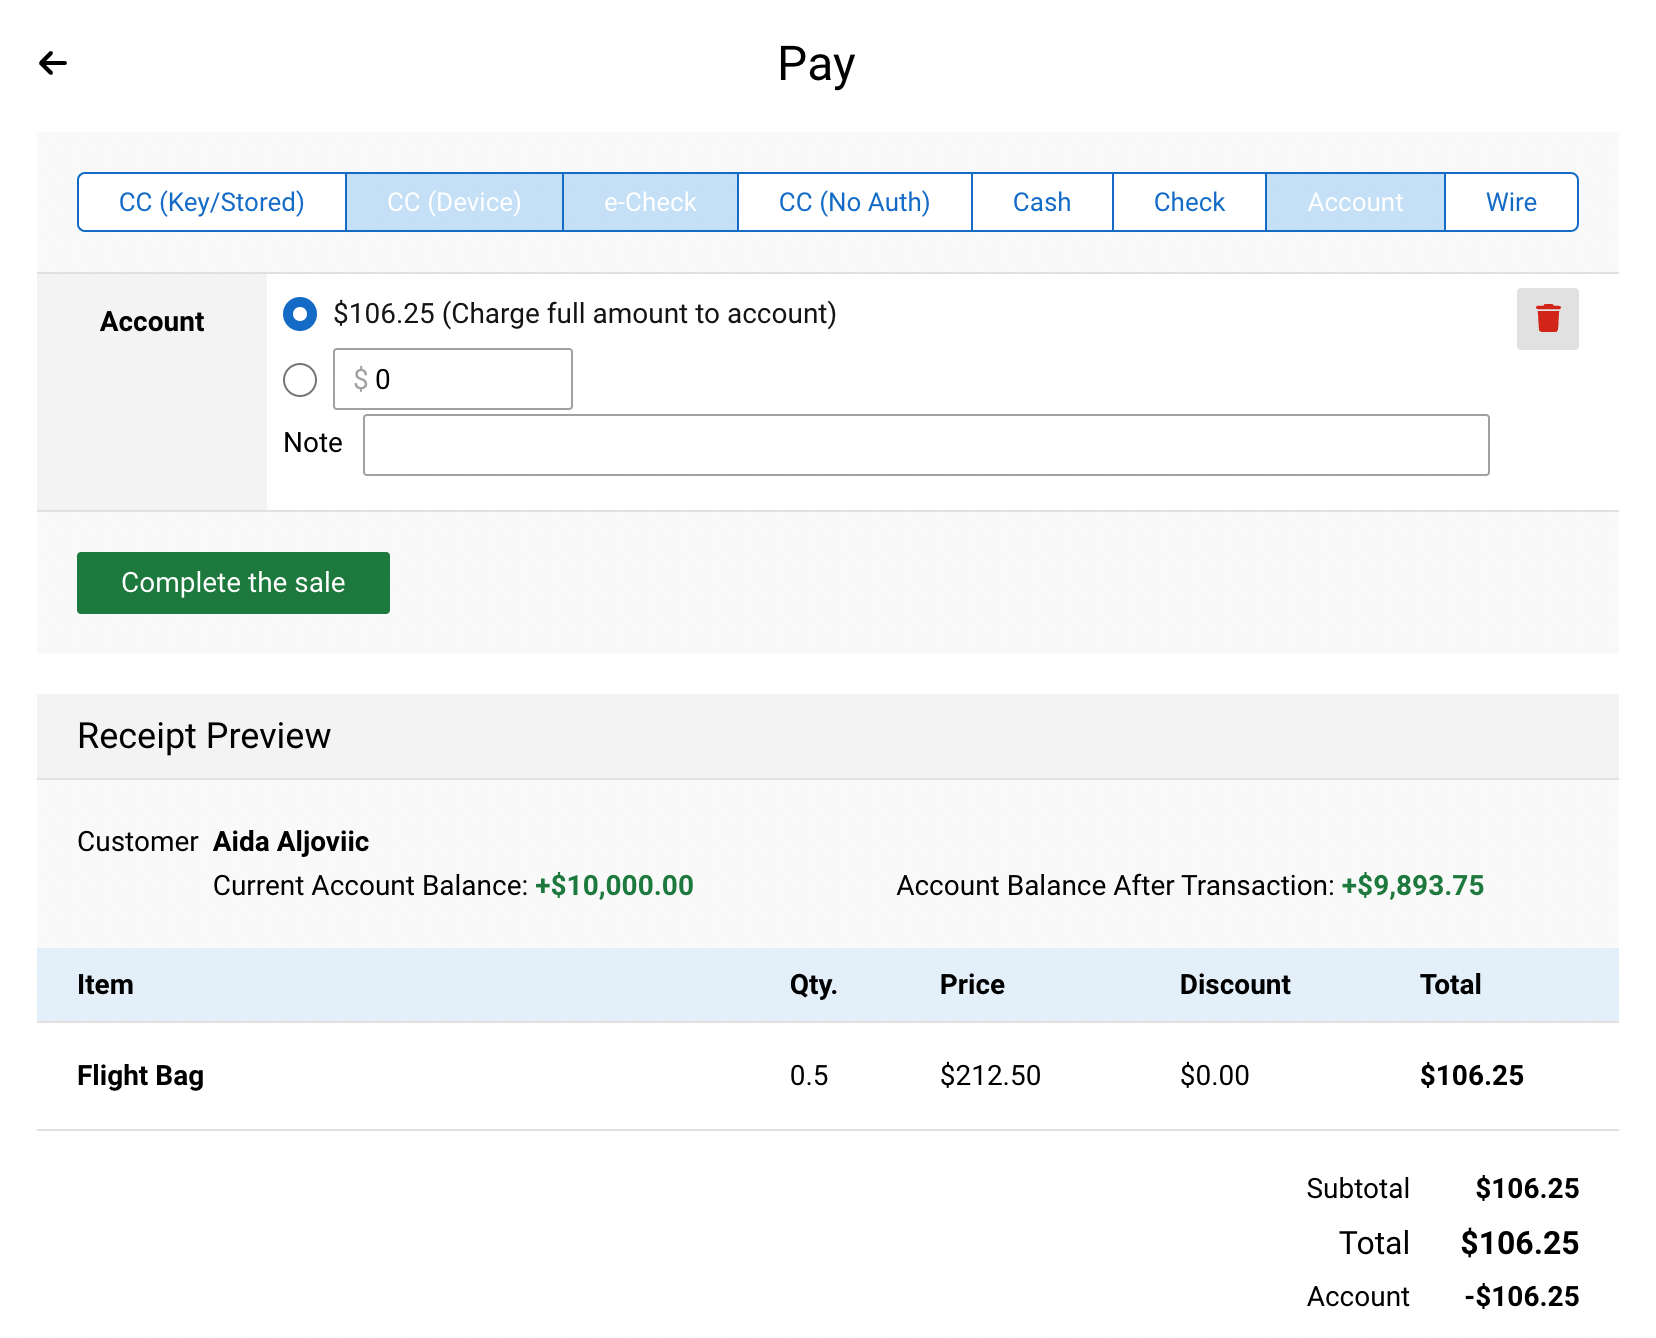This screenshot has height=1338, width=1656.
Task: Choose the Wire payment tab
Action: pyautogui.click(x=1511, y=202)
